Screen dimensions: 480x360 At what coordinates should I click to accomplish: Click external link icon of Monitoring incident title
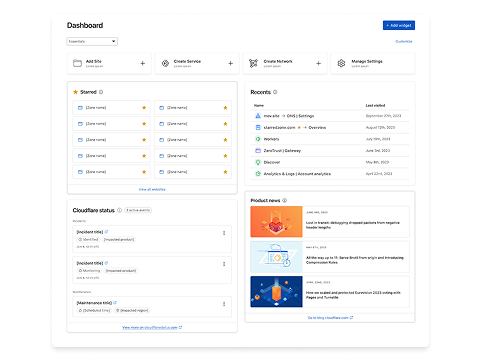point(106,263)
